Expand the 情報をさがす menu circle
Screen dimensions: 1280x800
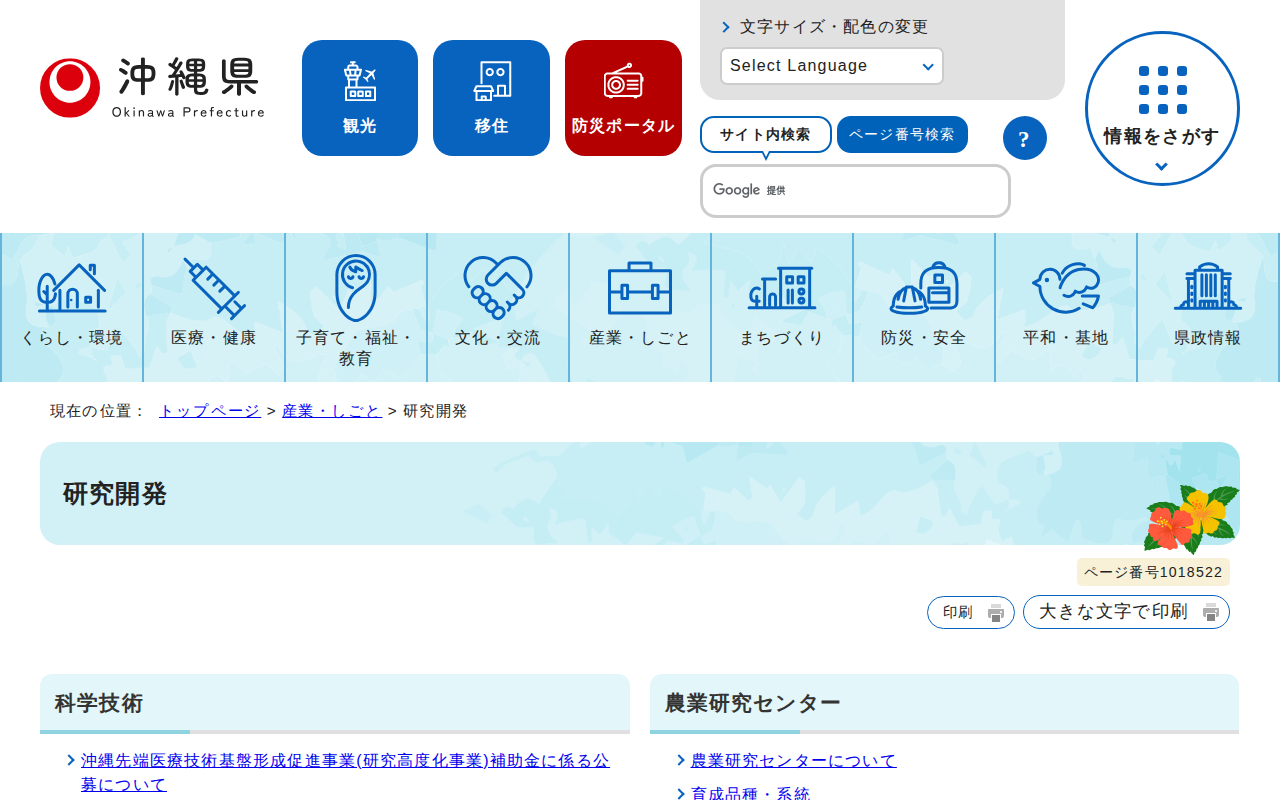(x=1162, y=109)
